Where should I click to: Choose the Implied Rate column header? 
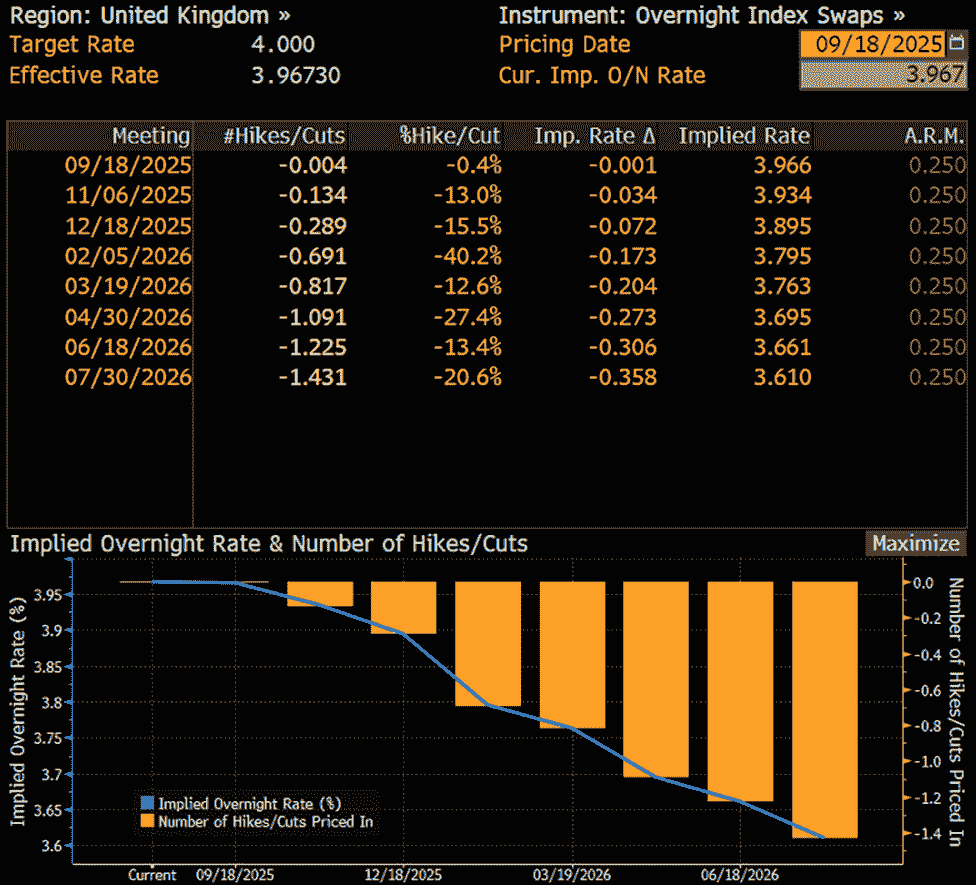(744, 136)
